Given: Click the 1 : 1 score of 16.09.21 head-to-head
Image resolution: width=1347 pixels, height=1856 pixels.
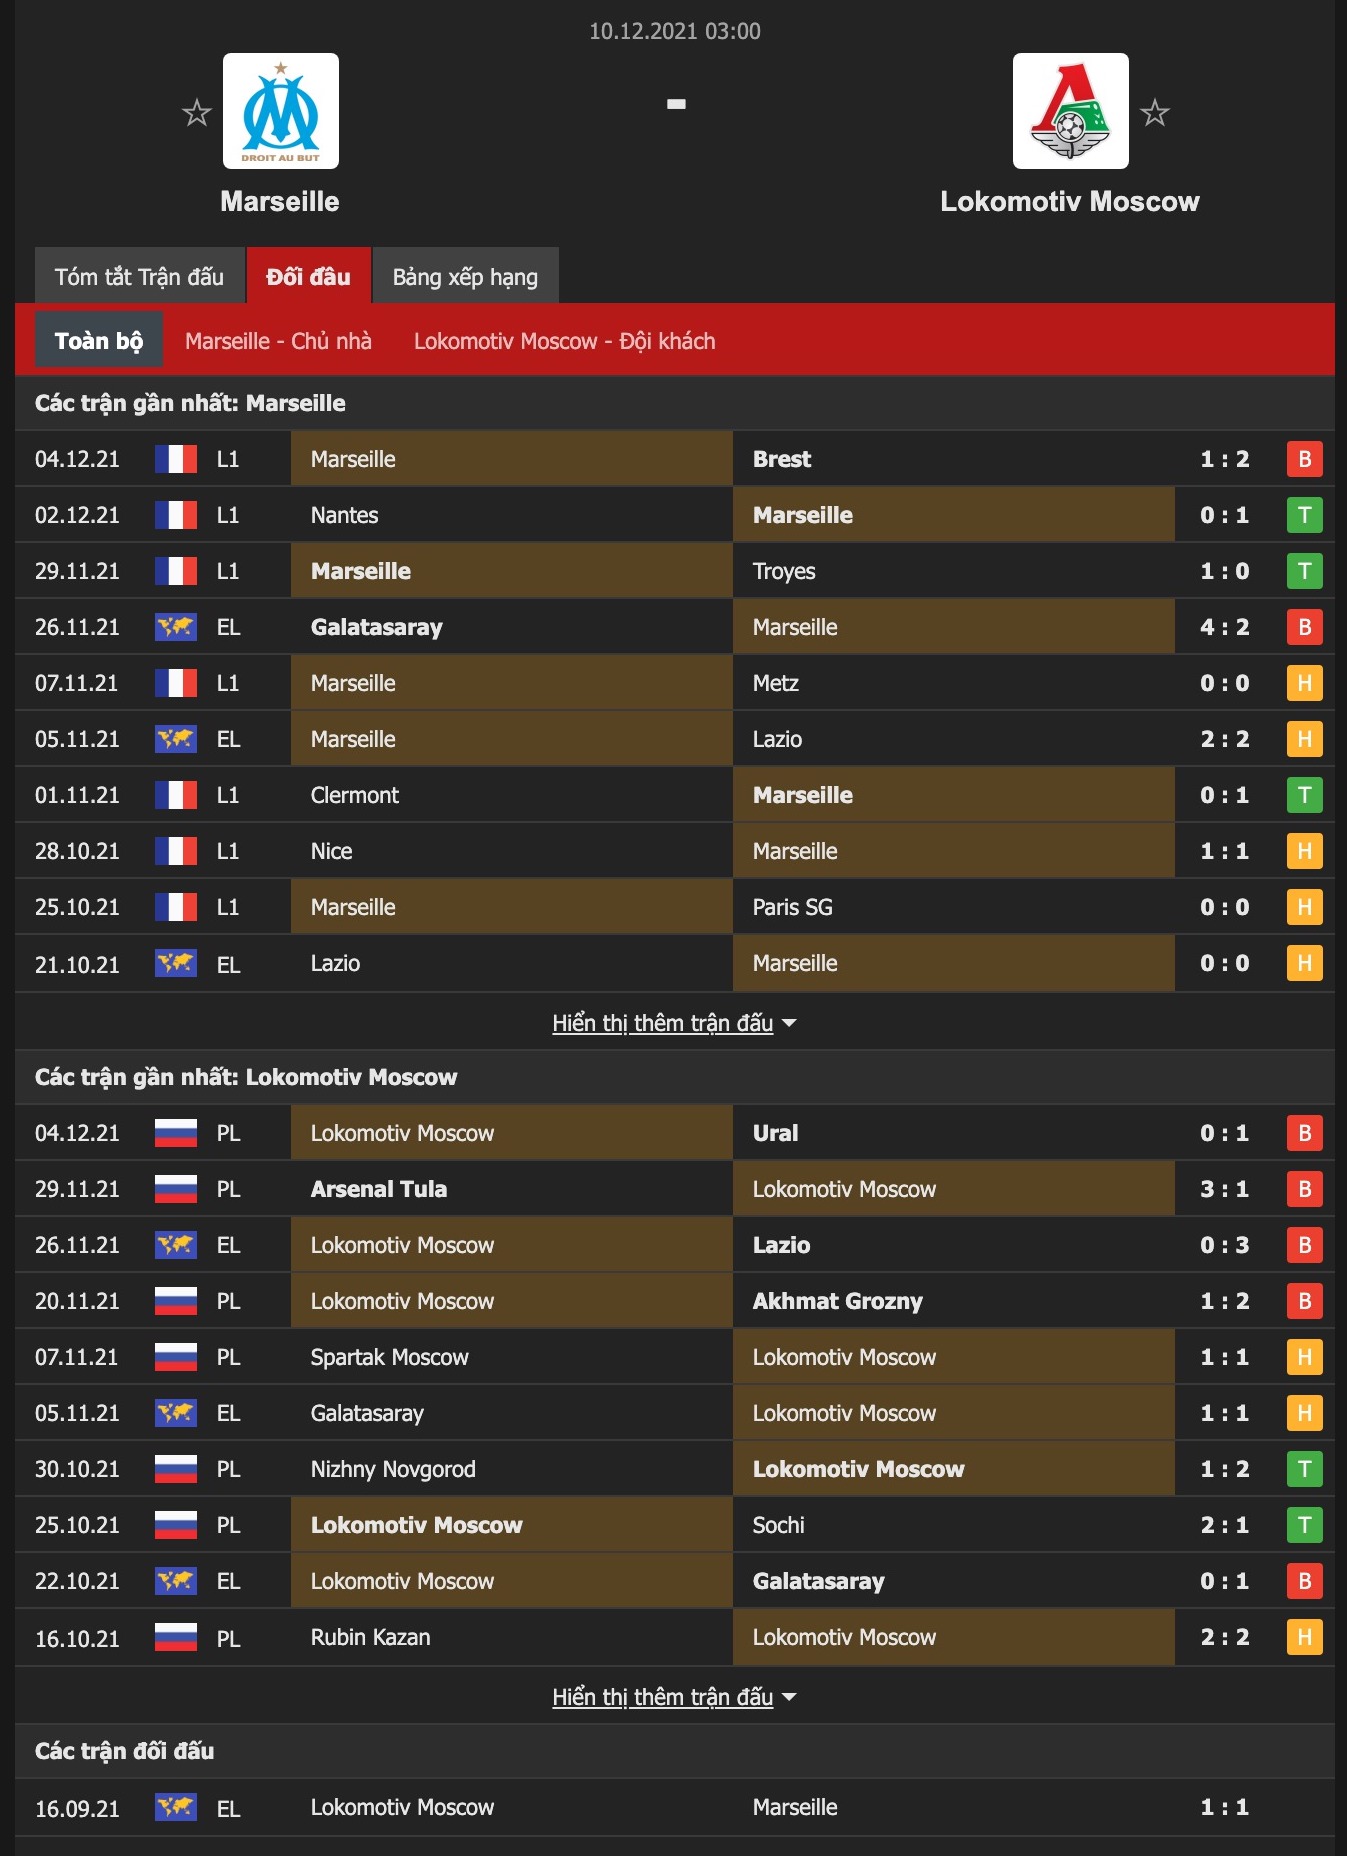Looking at the screenshot, I should [1225, 1807].
